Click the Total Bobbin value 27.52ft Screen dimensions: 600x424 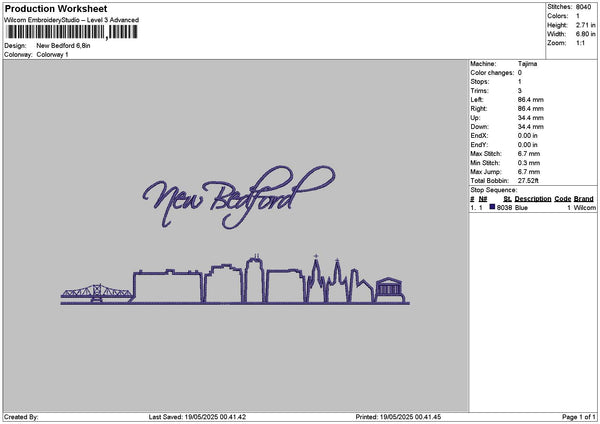point(528,181)
